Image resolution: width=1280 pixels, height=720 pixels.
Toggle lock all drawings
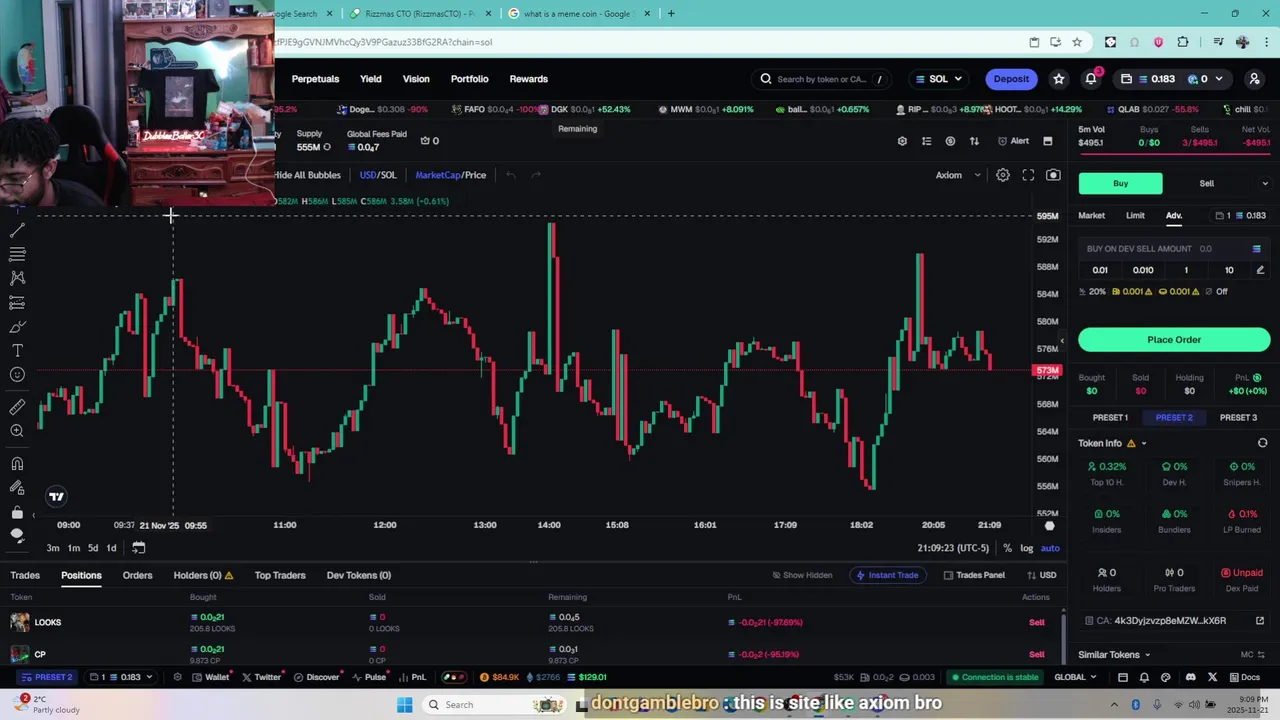tap(17, 512)
